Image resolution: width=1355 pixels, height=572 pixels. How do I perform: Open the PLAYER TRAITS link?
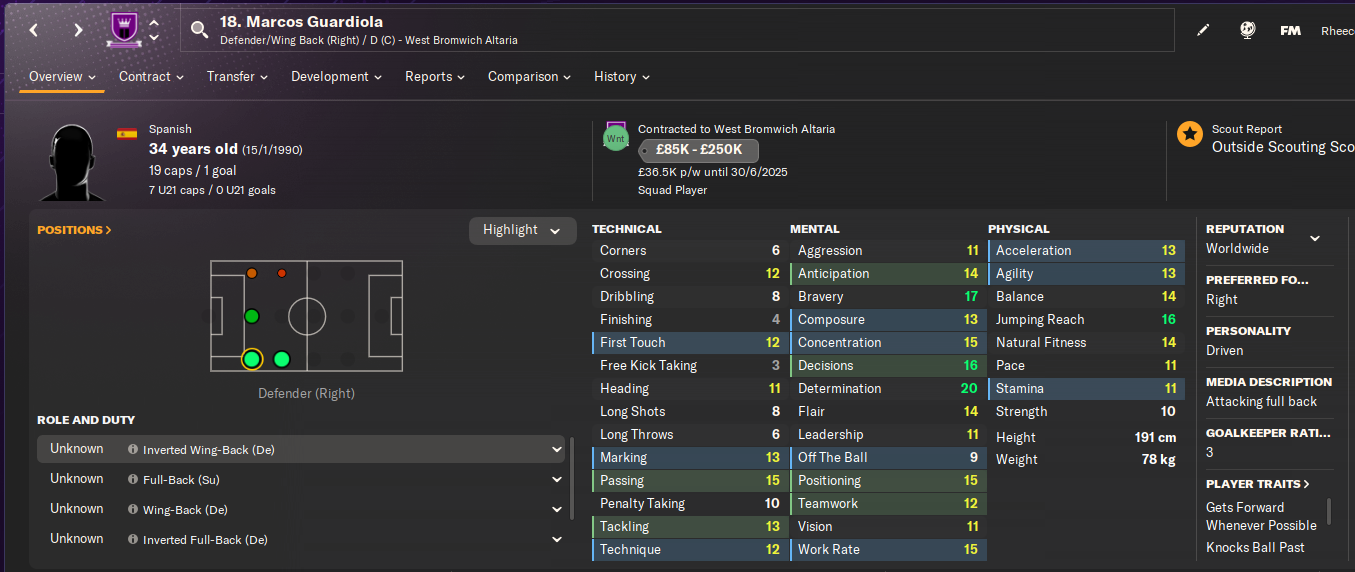pos(1257,484)
